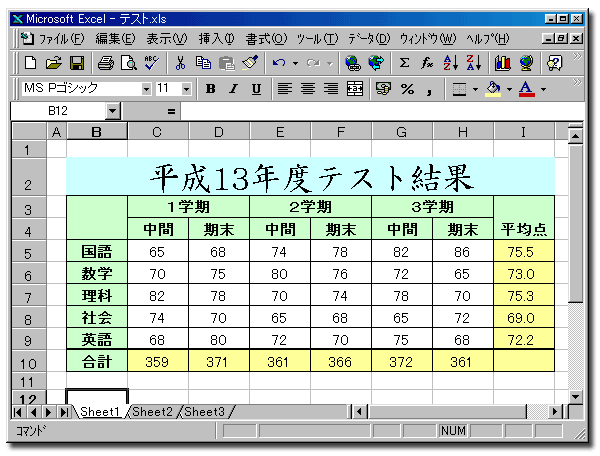Run the ABC spell check

pos(152,63)
